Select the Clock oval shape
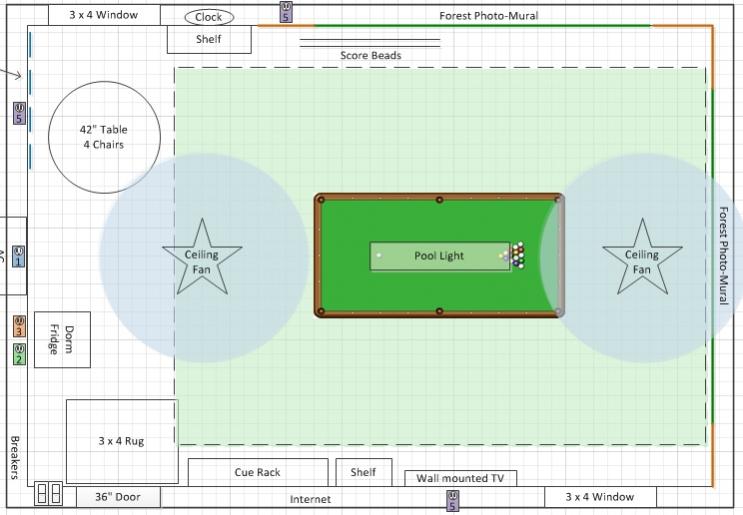This screenshot has height=515, width=743. pos(209,17)
